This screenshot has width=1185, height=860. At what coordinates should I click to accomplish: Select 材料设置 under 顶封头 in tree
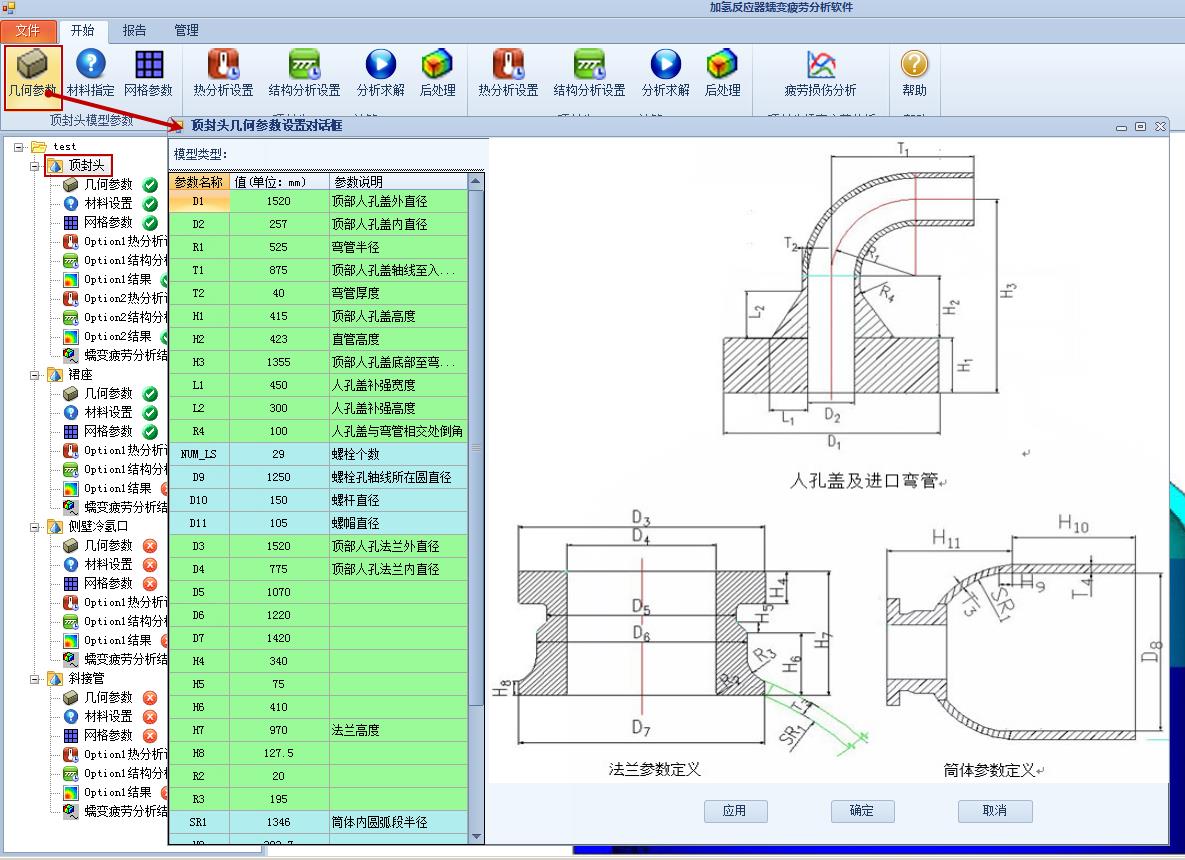(108, 203)
